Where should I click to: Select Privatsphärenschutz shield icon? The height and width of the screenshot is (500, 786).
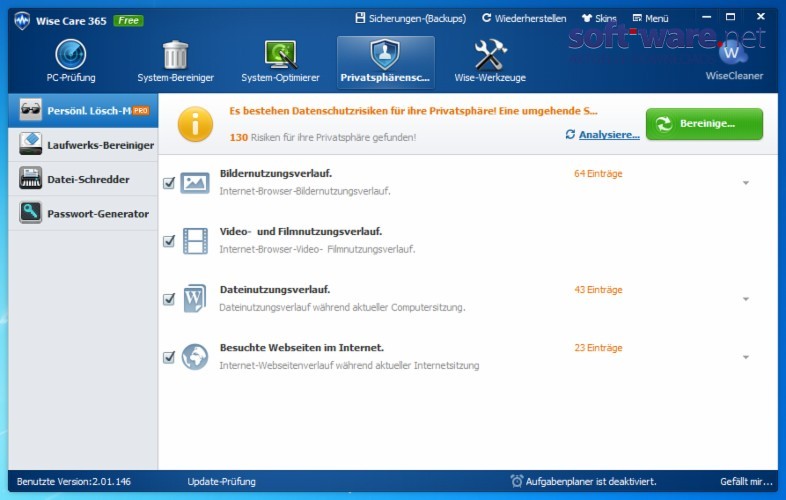[x=385, y=54]
